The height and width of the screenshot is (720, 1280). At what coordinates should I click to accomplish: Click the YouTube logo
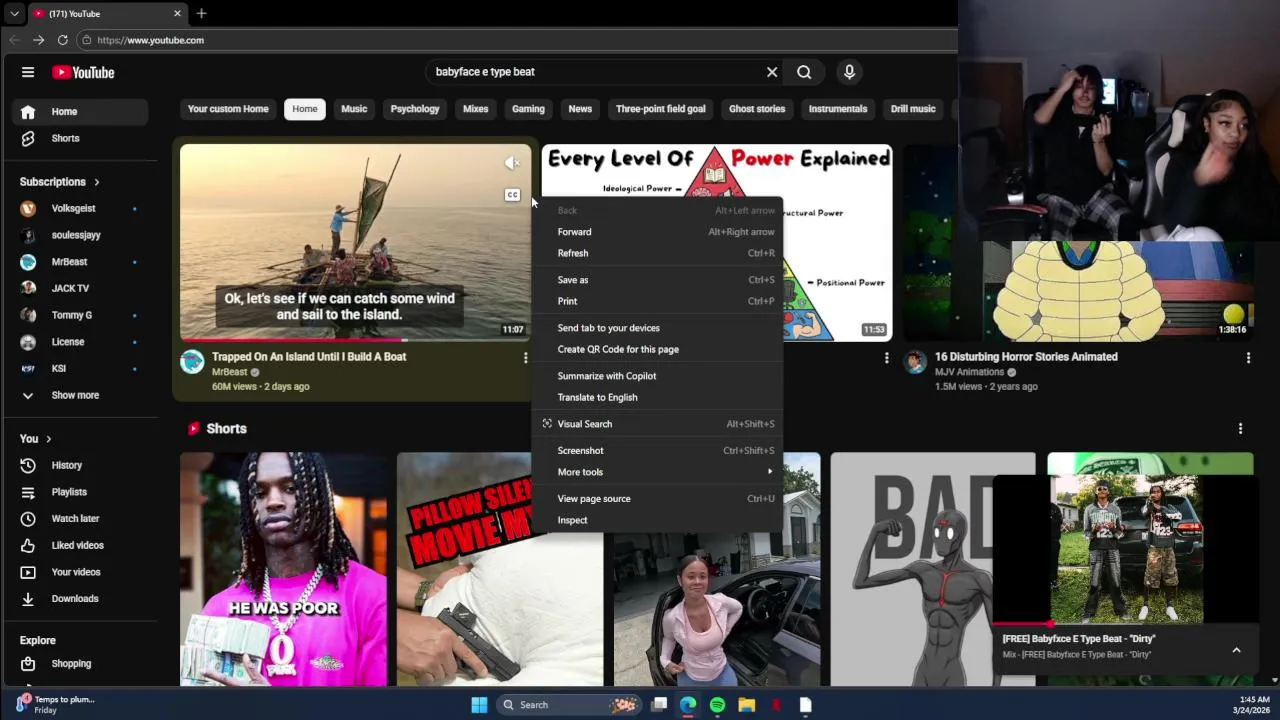pyautogui.click(x=83, y=72)
